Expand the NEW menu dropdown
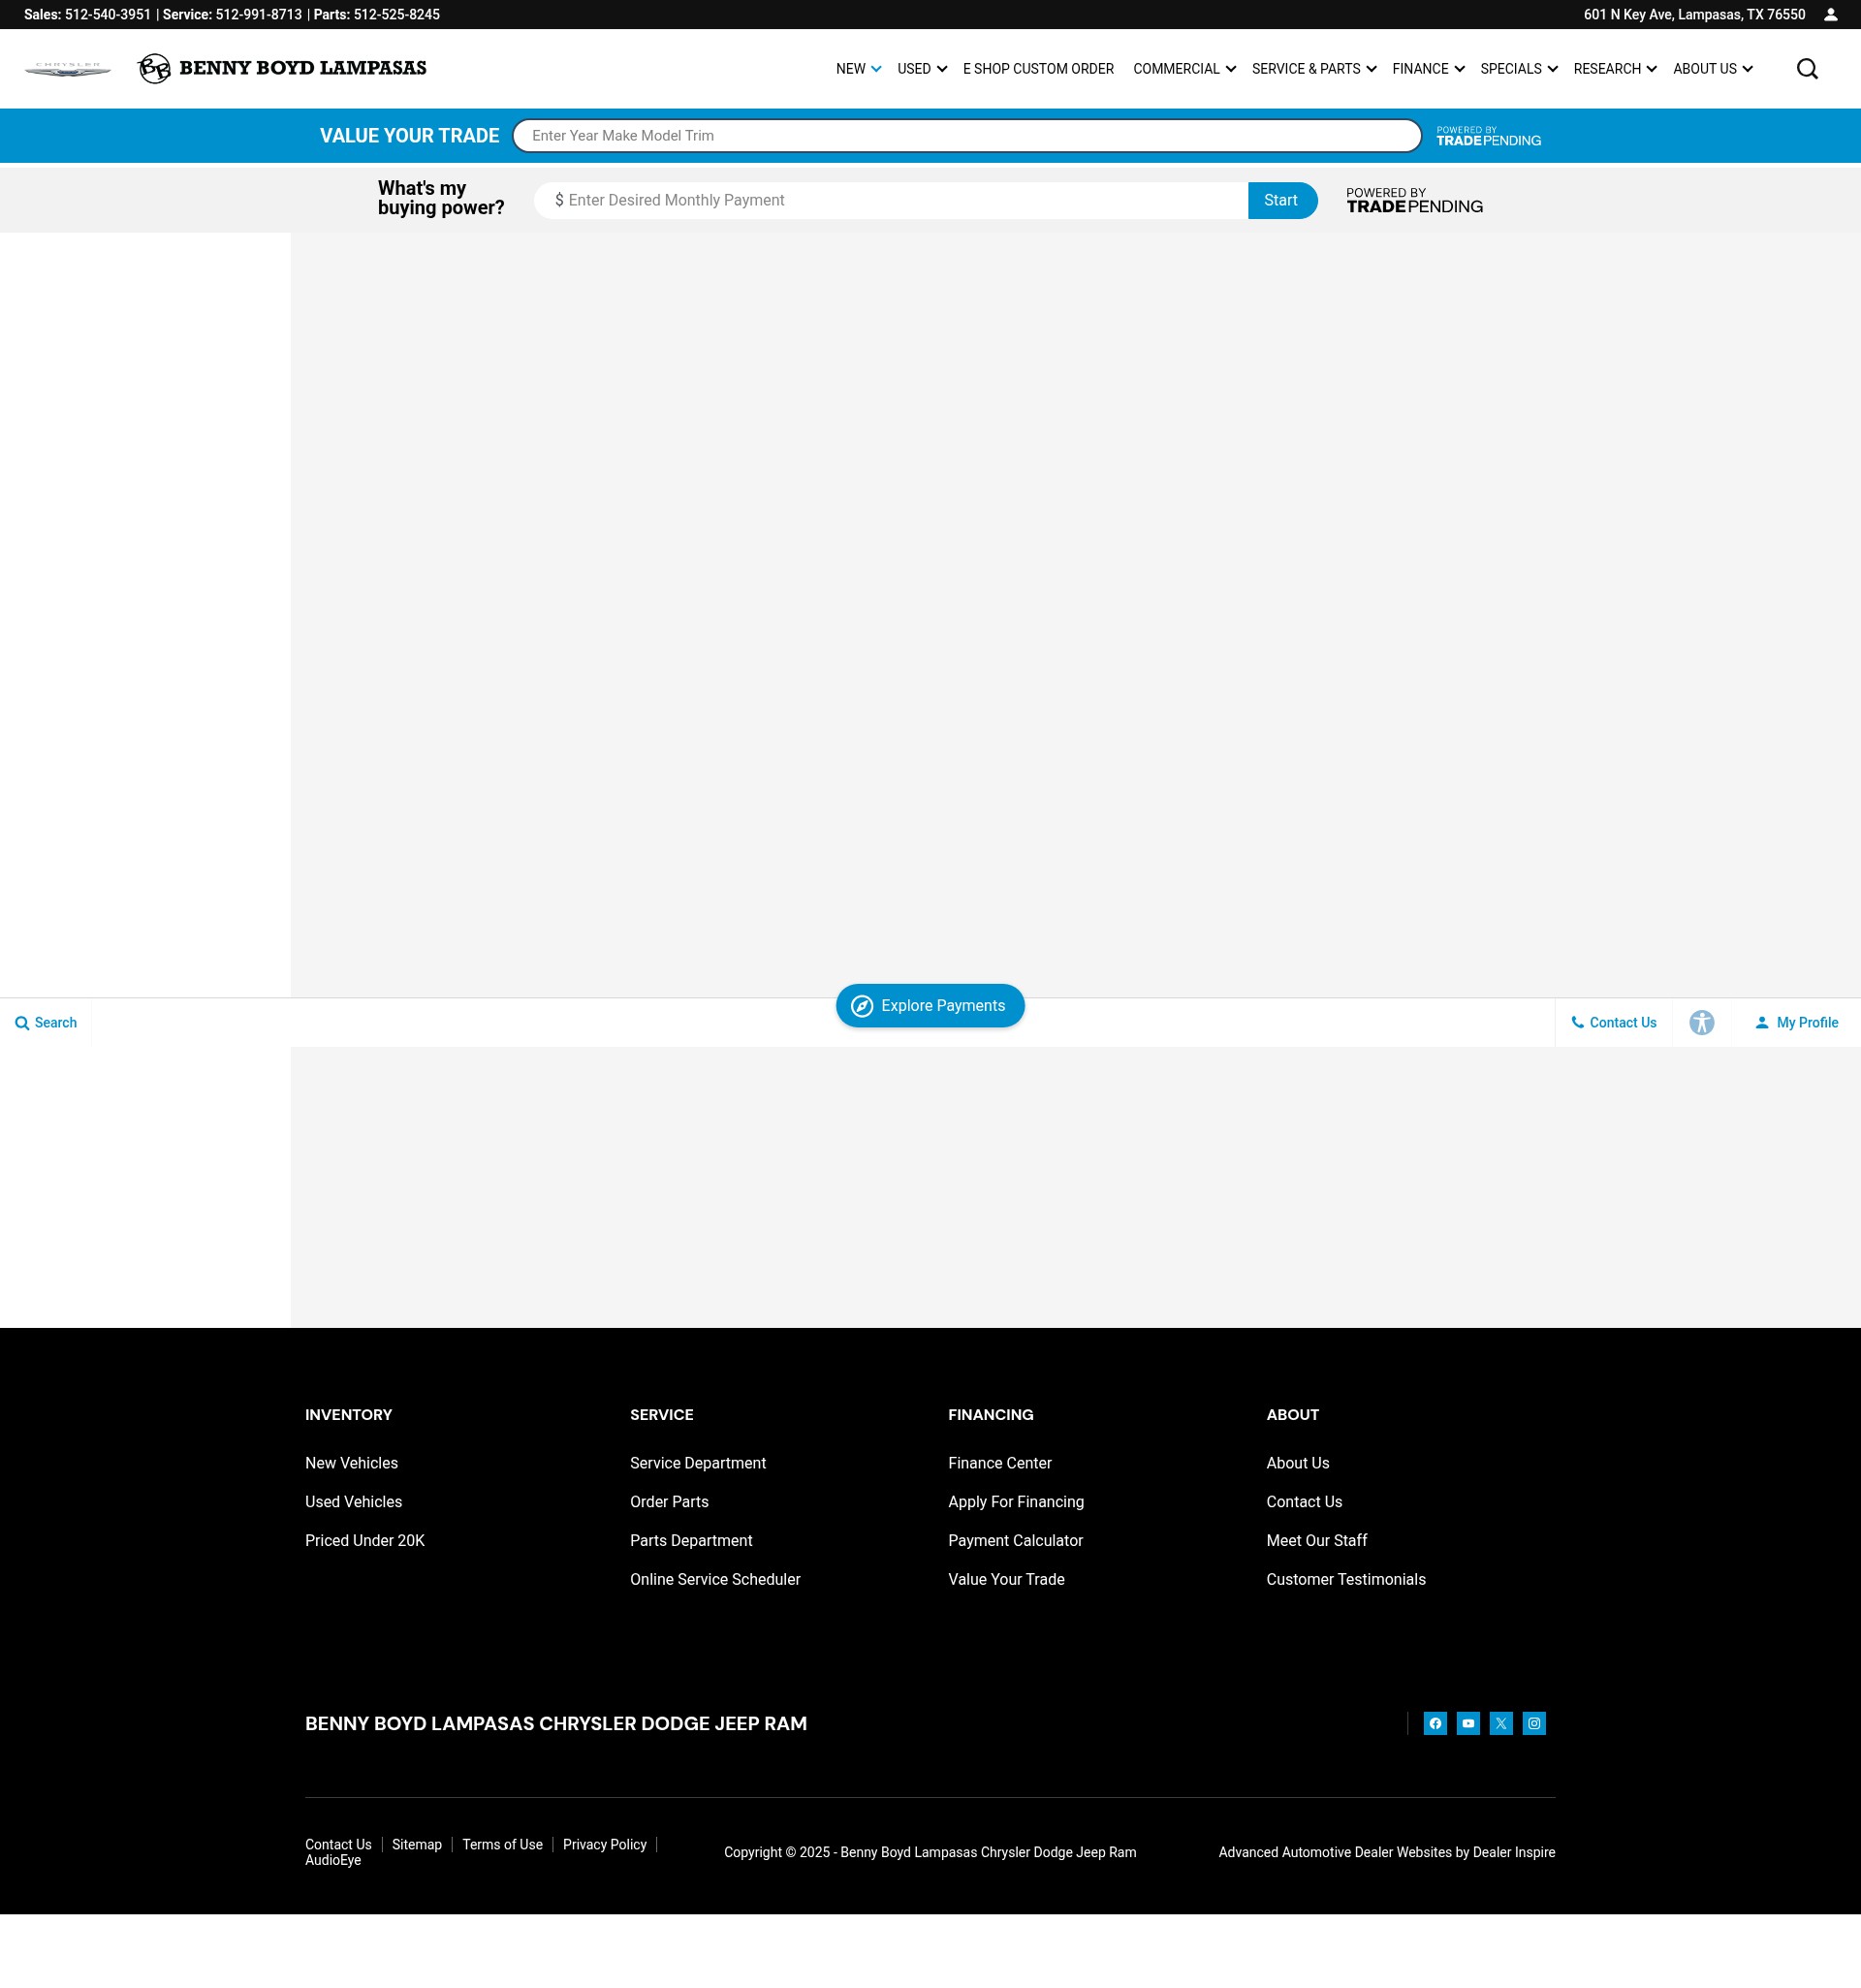1861x1988 pixels. pyautogui.click(x=858, y=69)
